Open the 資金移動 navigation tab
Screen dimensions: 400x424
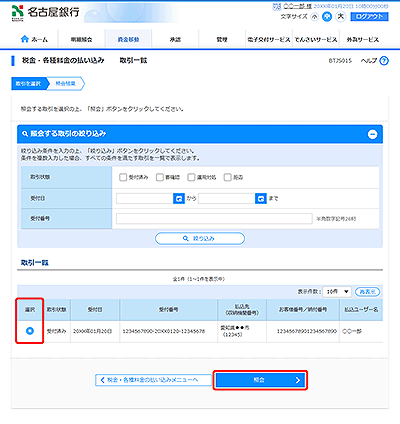pos(128,39)
